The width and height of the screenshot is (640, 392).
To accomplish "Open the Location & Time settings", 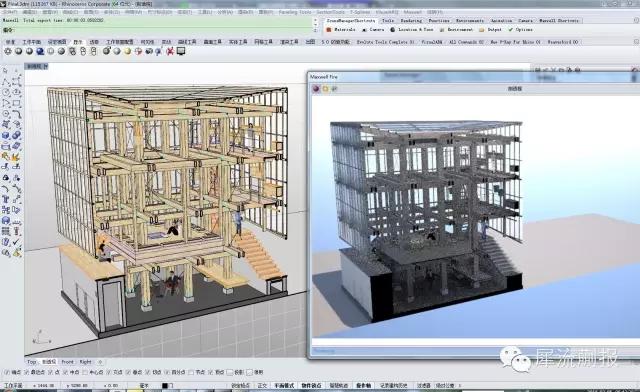I will click(x=411, y=30).
